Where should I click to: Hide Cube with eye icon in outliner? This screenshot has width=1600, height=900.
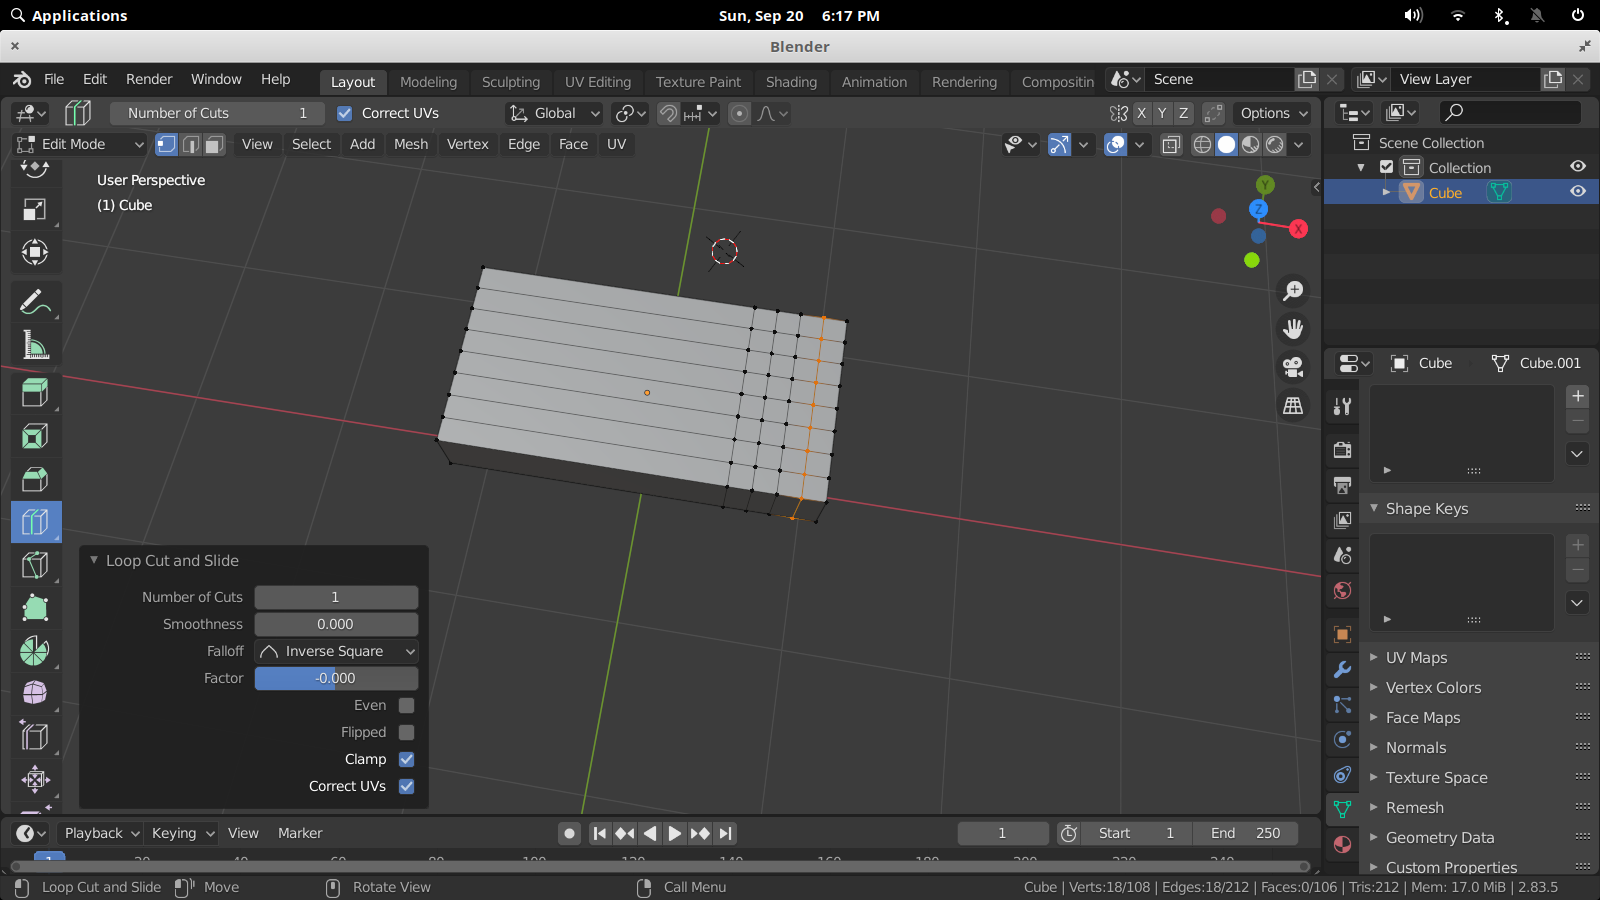coord(1578,192)
